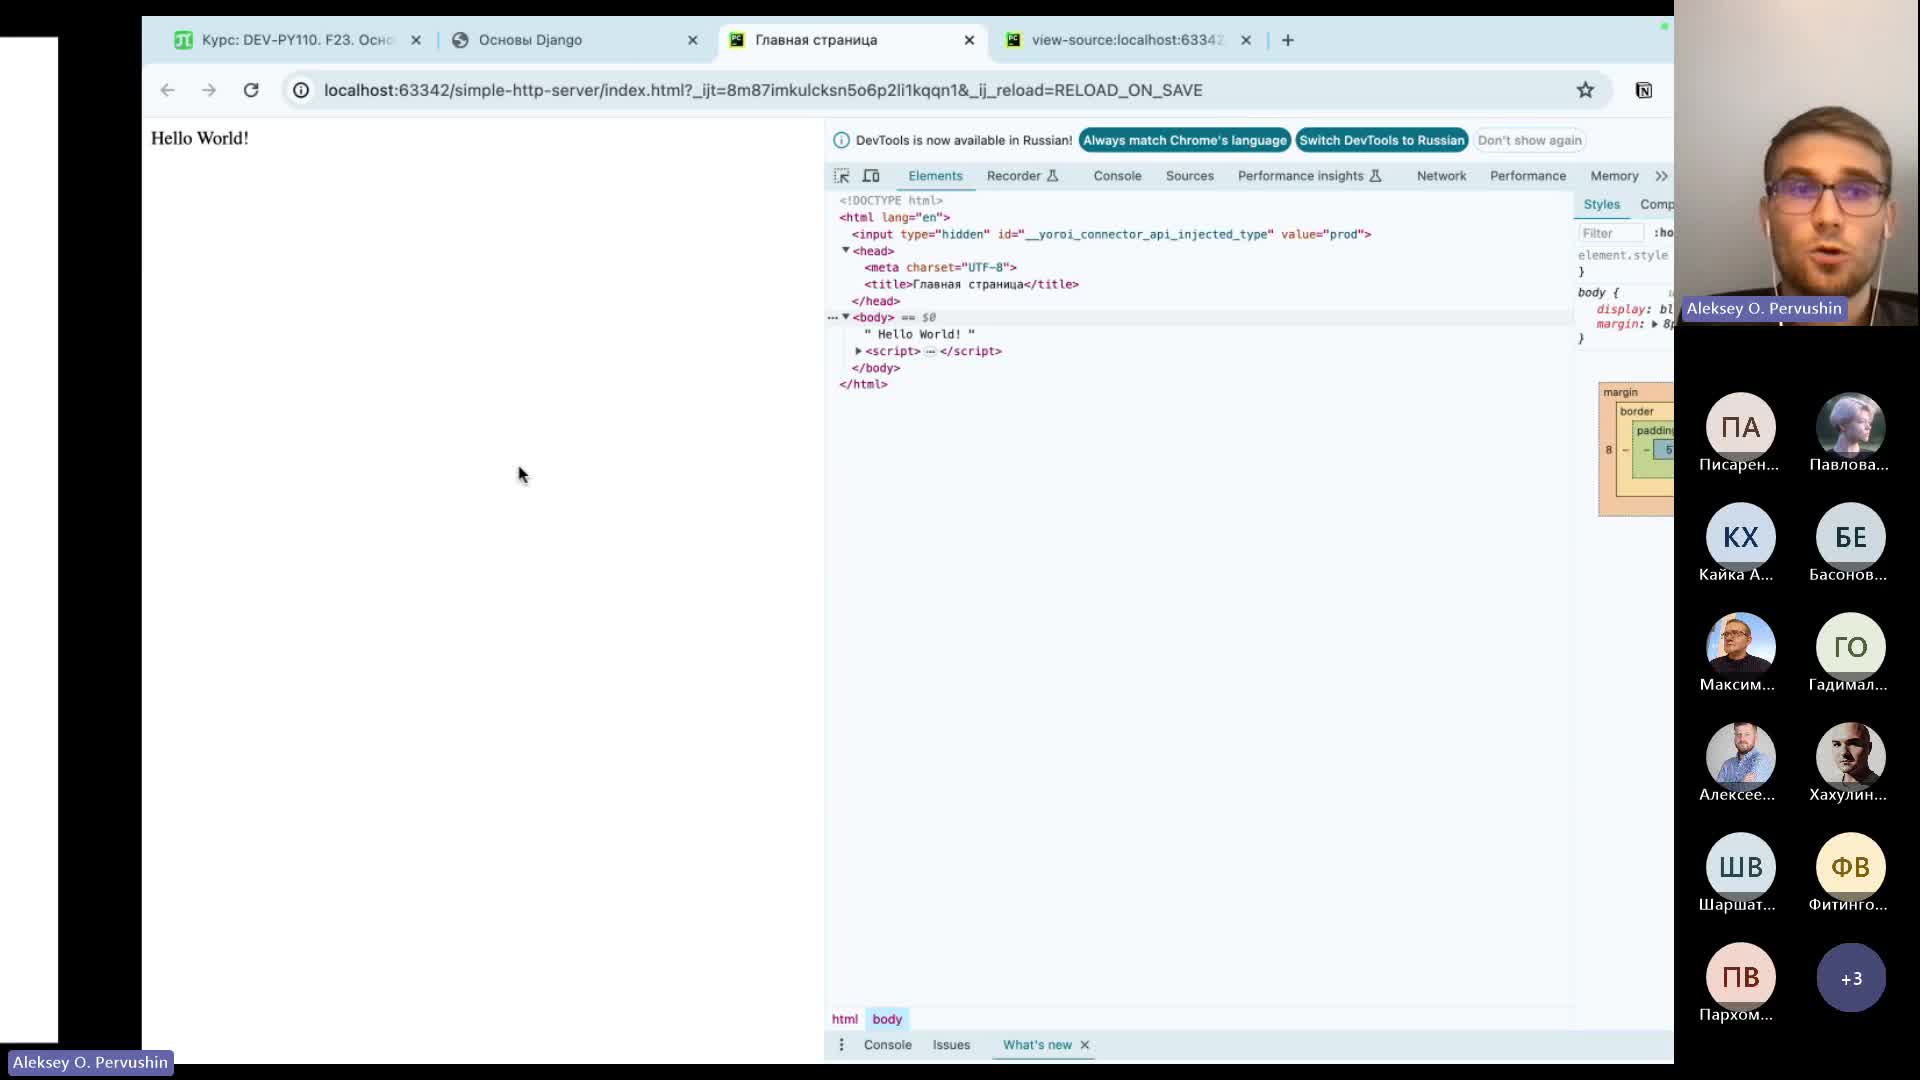
Task: Open site information icon in address bar
Action: (301, 90)
